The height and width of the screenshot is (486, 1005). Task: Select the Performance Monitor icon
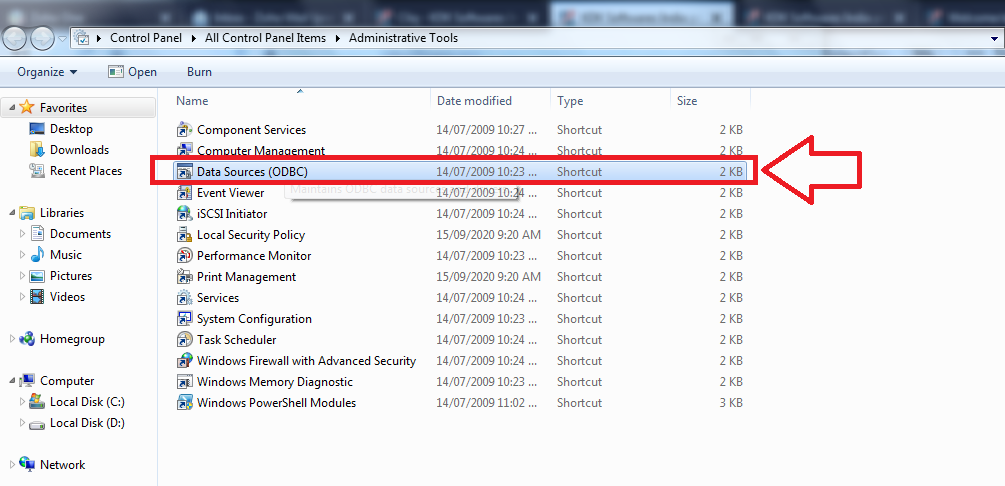click(185, 256)
